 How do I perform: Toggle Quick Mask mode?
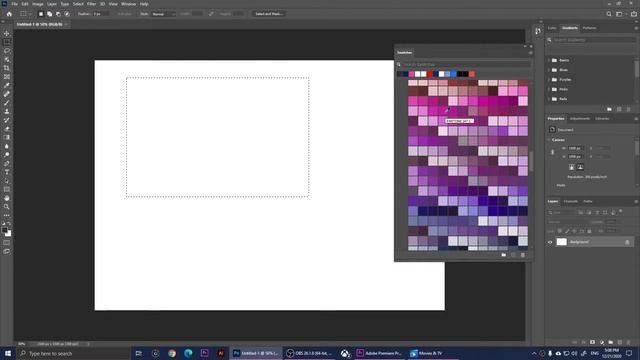click(x=7, y=243)
